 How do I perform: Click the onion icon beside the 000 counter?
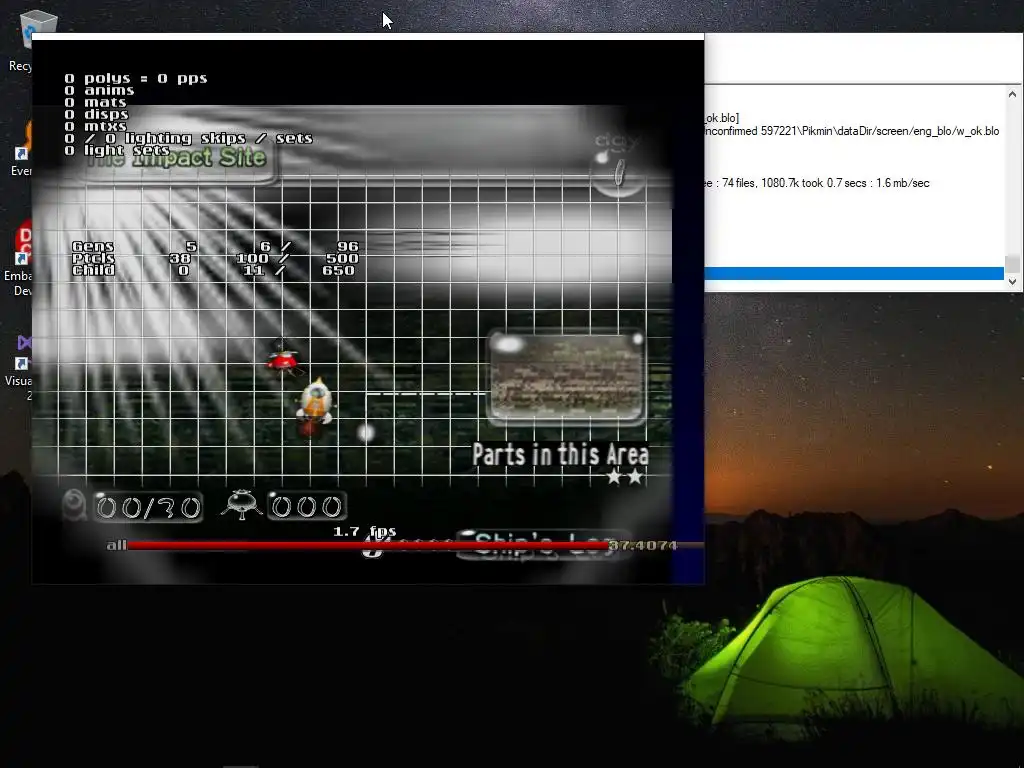[242, 505]
